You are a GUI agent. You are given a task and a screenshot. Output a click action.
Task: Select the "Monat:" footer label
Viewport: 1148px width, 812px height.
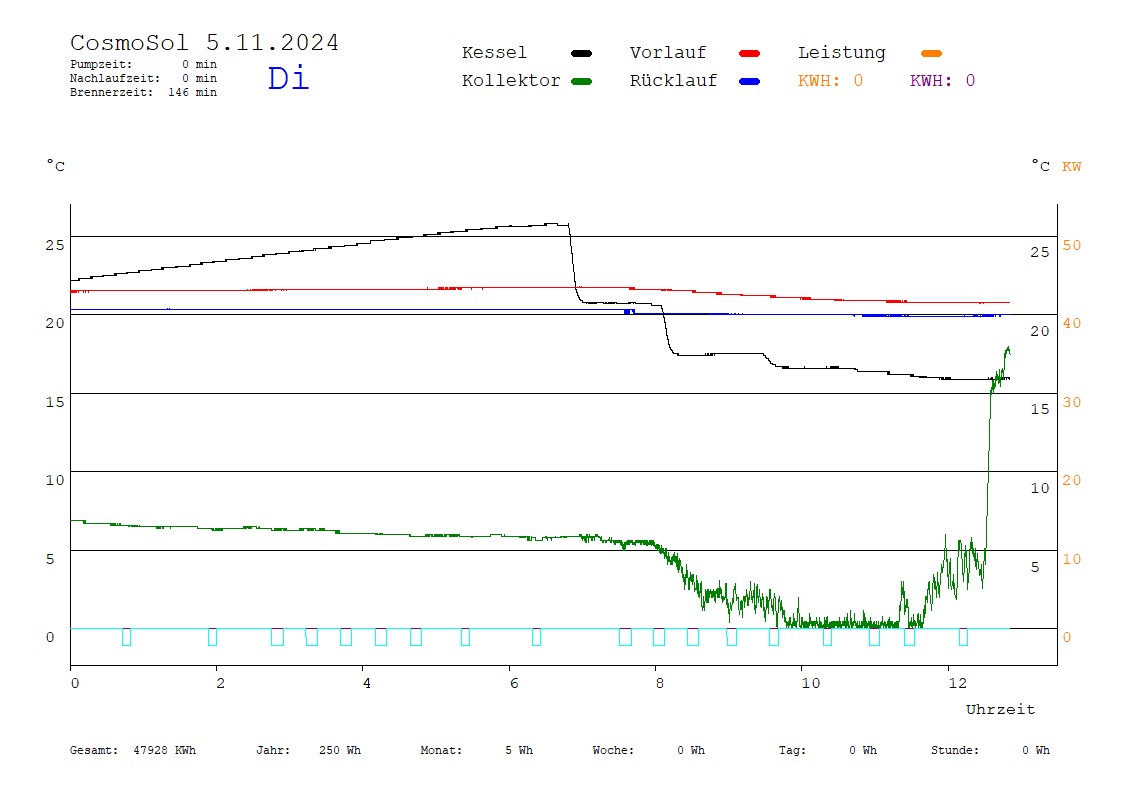[x=441, y=750]
